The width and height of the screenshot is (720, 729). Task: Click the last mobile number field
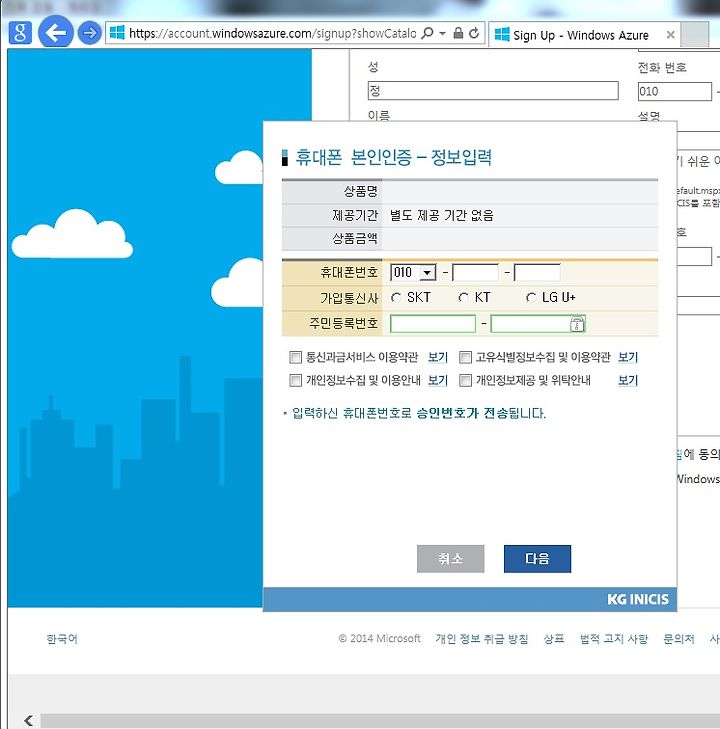click(537, 272)
